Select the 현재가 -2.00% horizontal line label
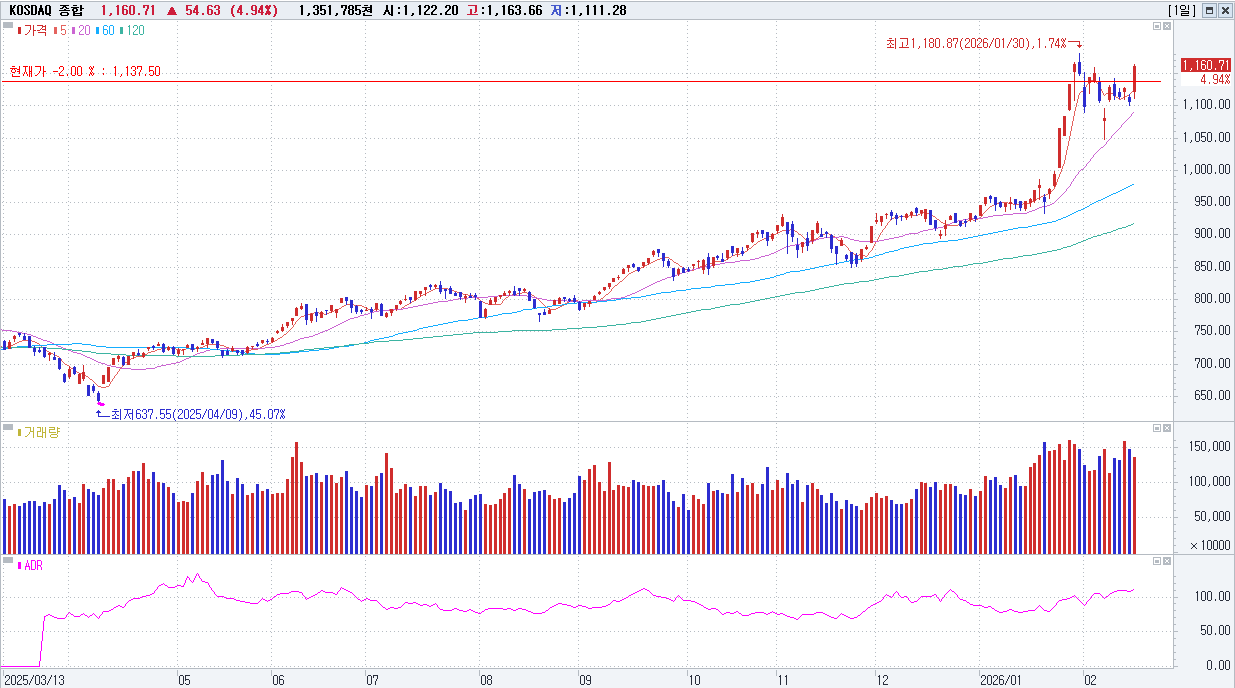The height and width of the screenshot is (688, 1235). (85, 71)
